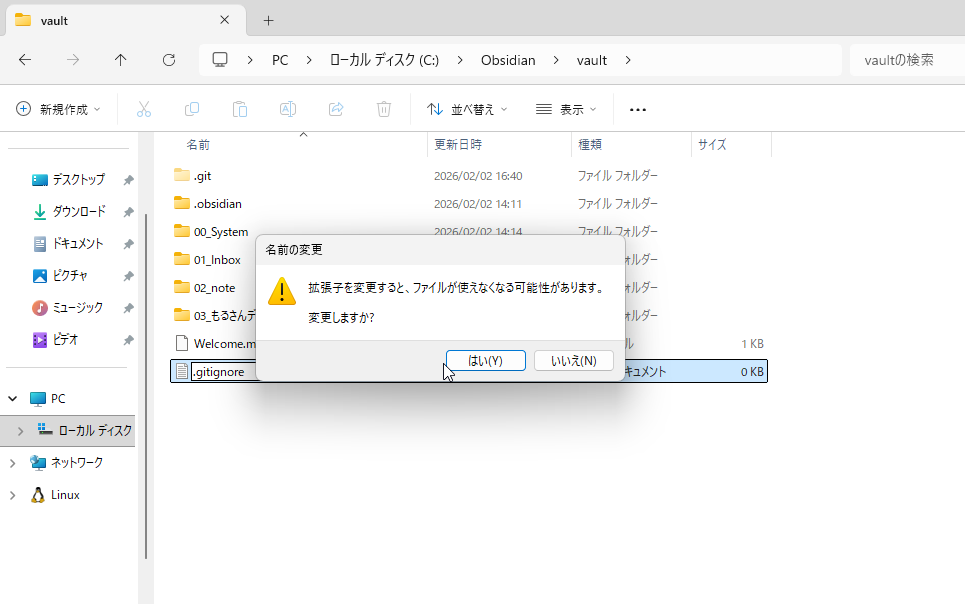Click the Share icon in toolbar

tap(336, 109)
